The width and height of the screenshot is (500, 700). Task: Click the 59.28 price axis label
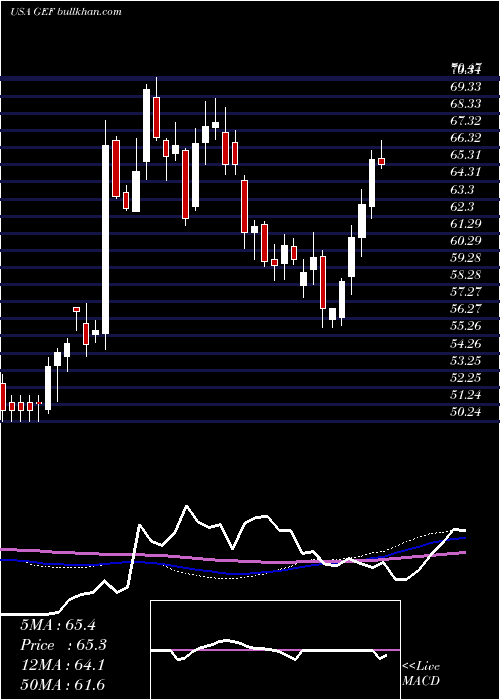[x=466, y=258]
